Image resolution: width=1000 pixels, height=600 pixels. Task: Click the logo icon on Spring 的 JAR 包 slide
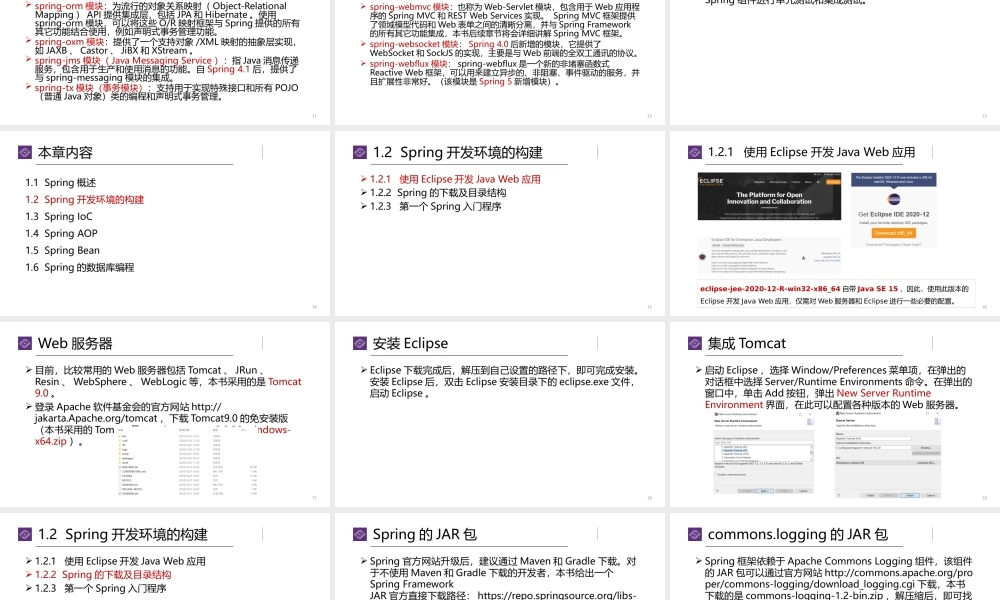tap(360, 535)
